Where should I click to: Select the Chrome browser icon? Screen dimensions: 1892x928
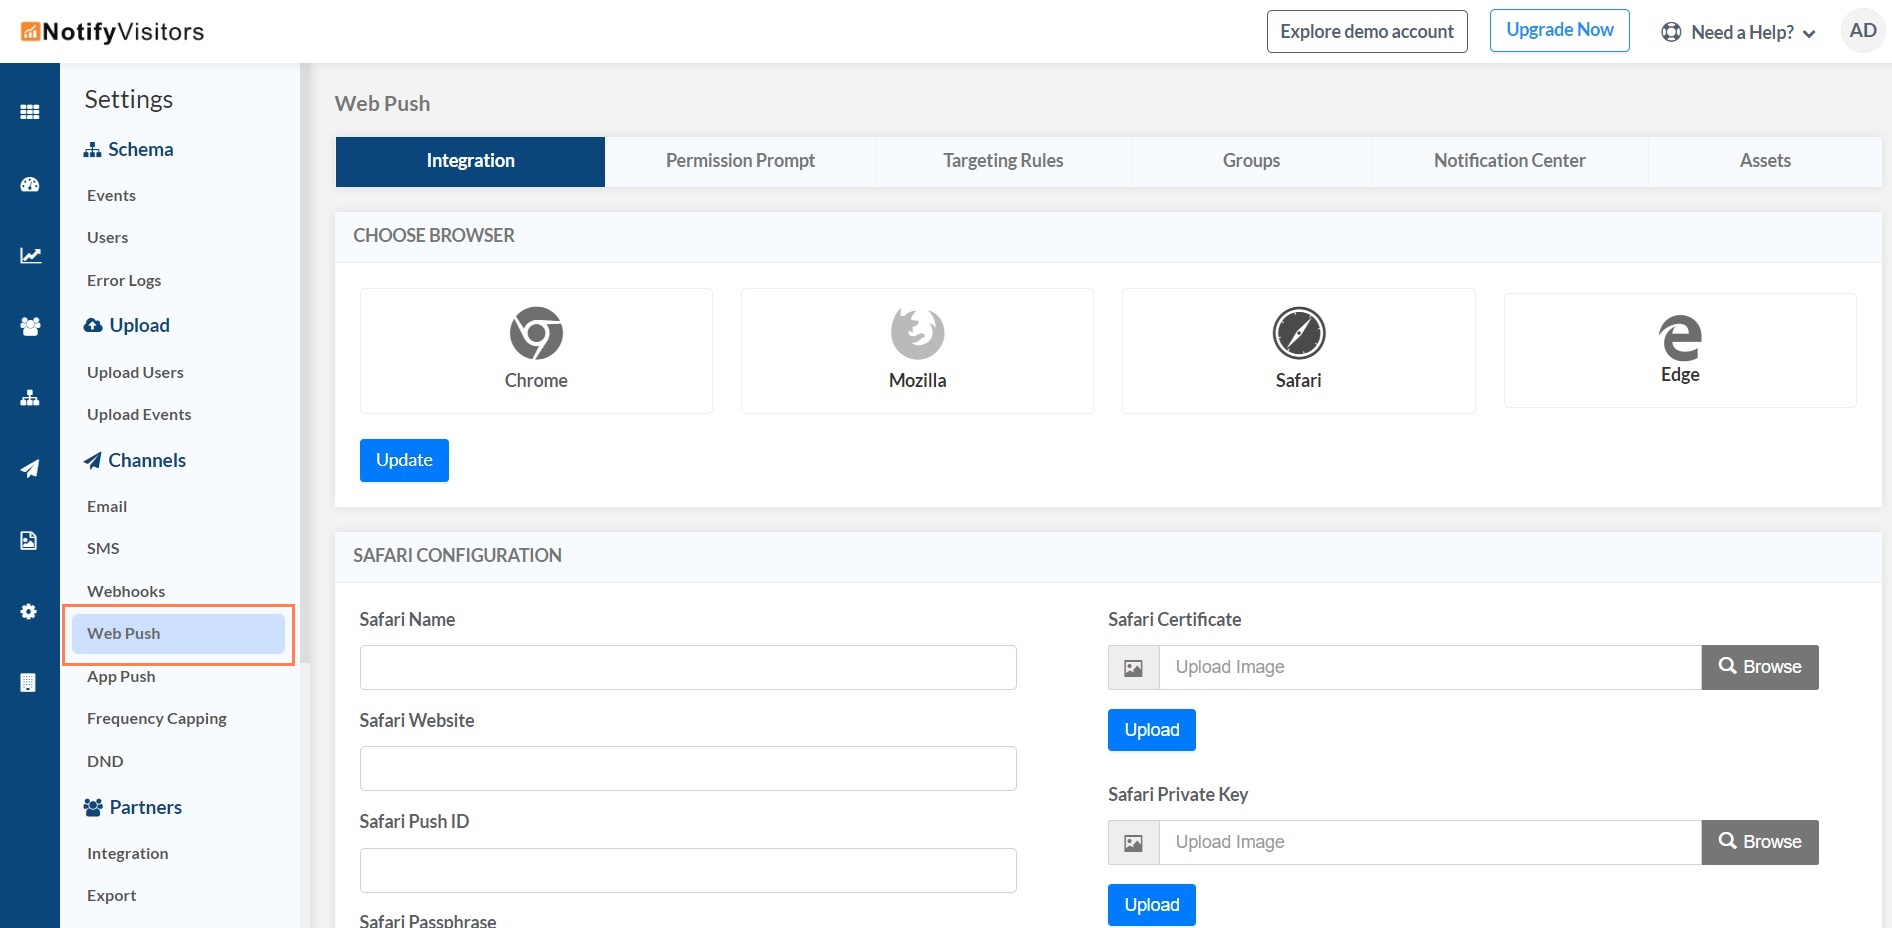pos(536,333)
